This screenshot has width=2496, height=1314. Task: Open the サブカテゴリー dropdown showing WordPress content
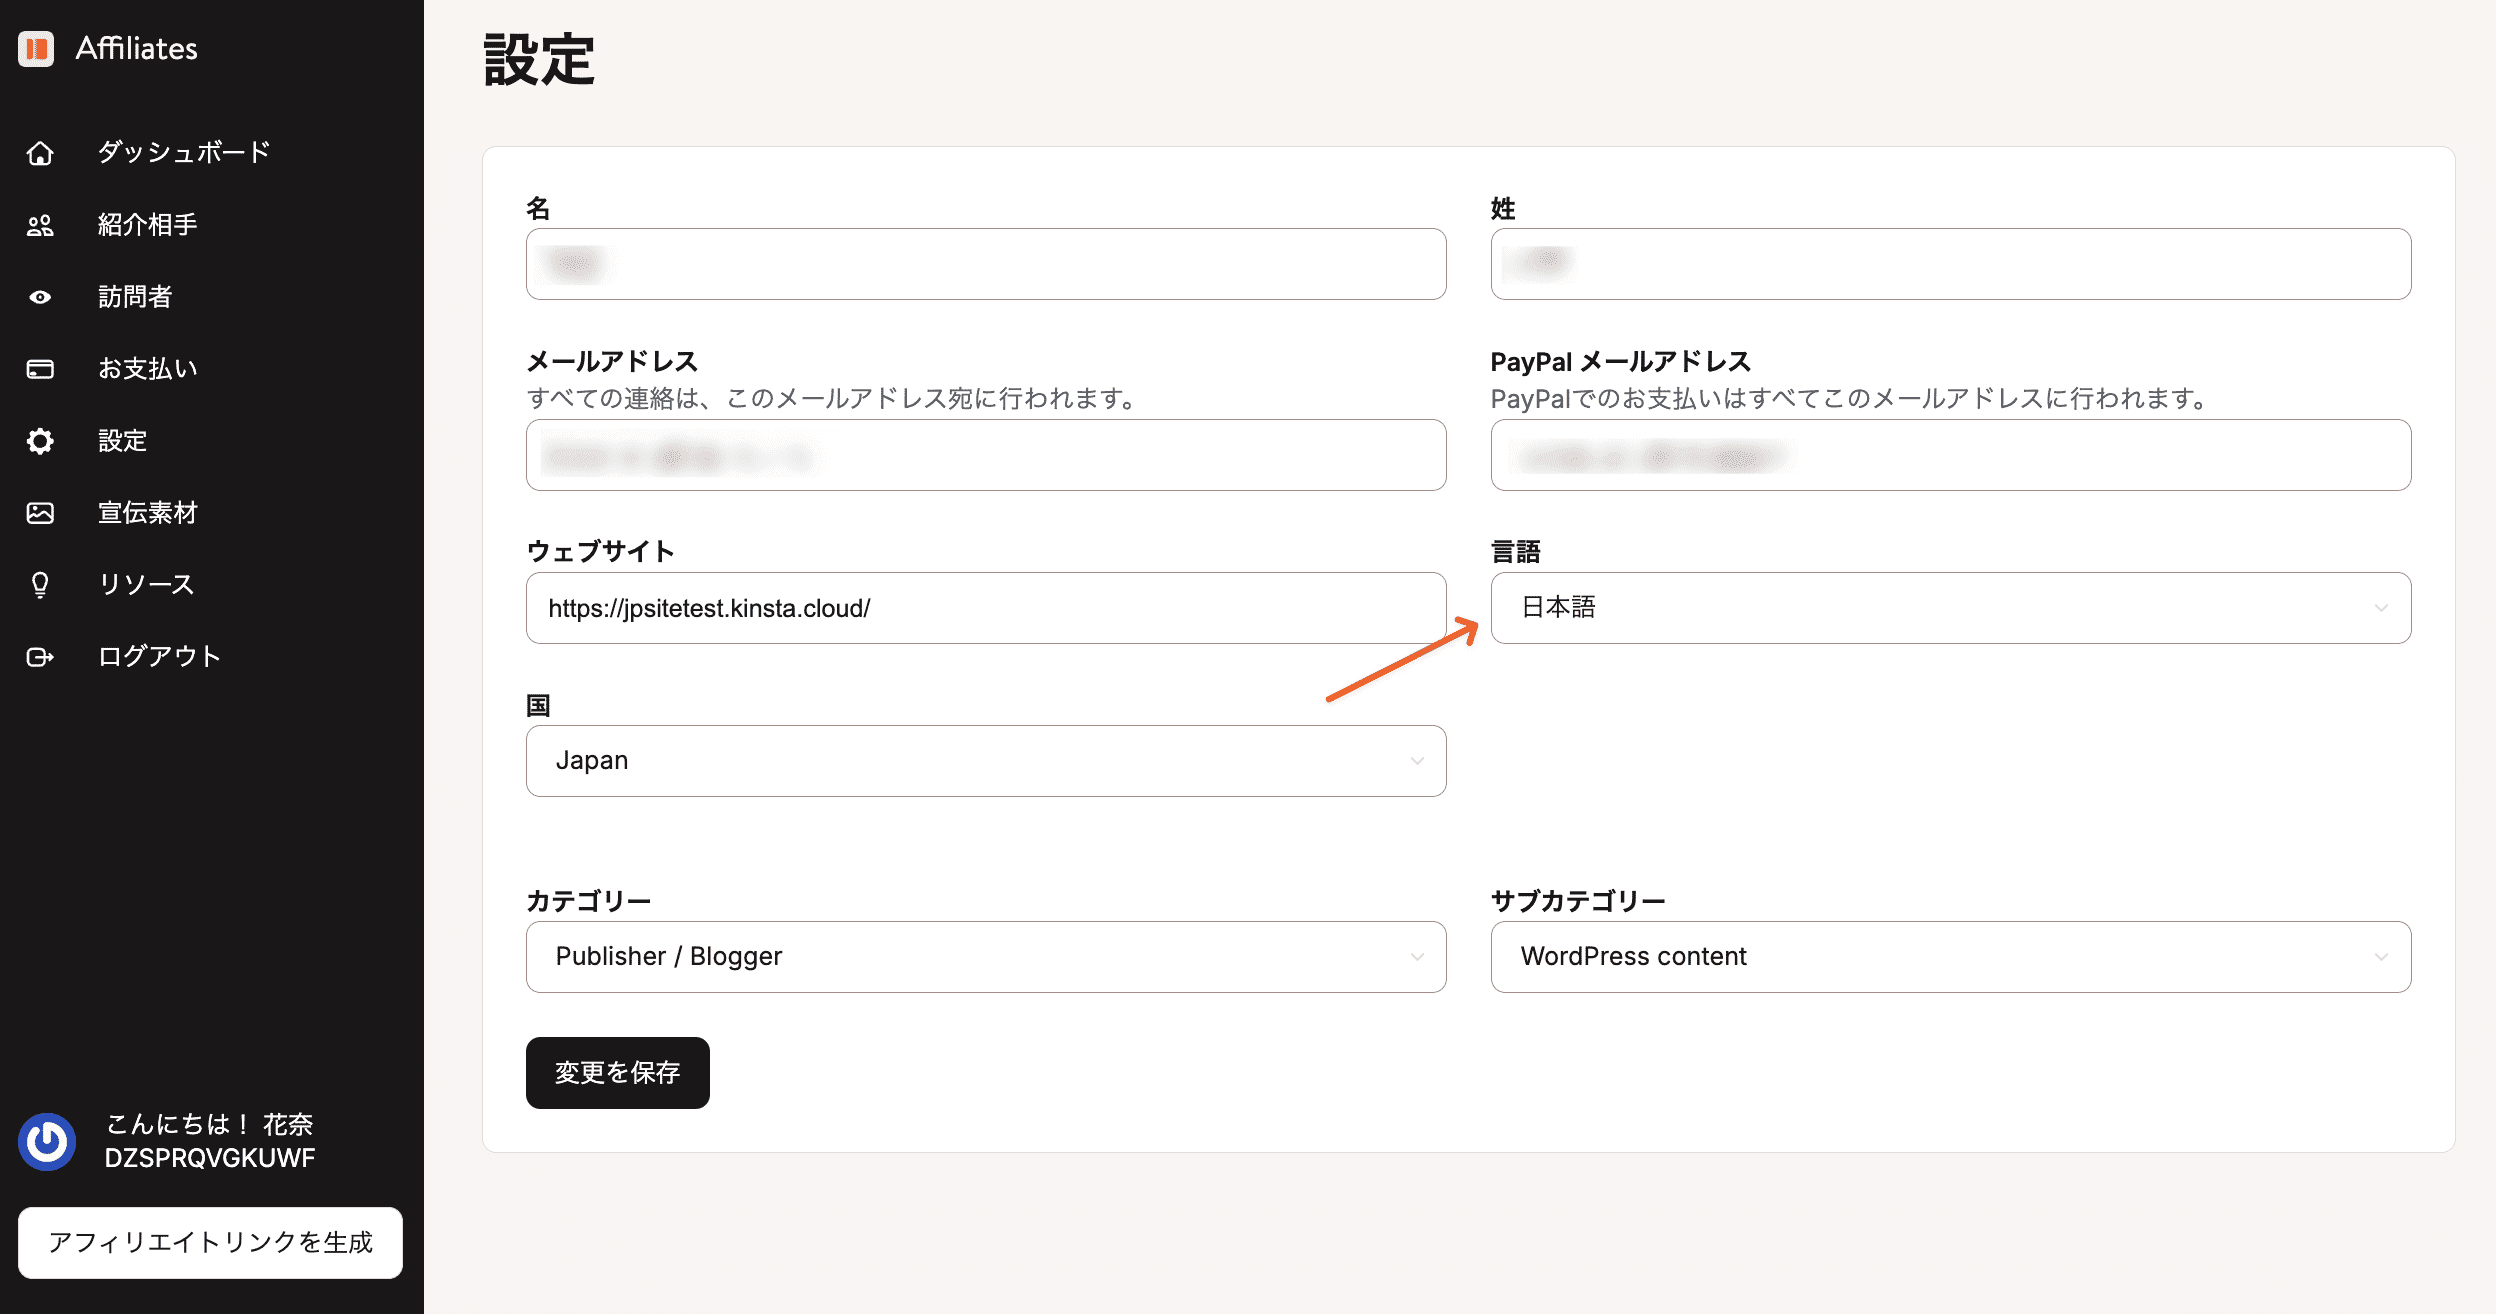coord(1950,956)
